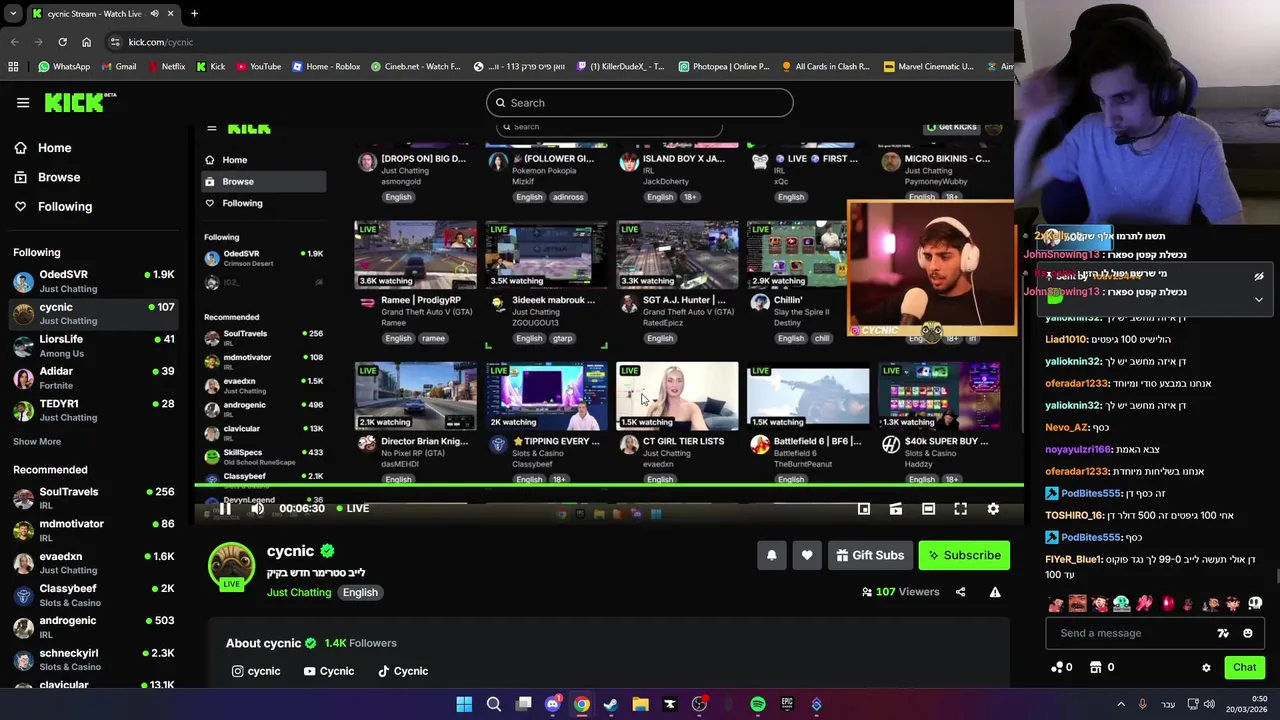Screen dimensions: 1280x720
Task: Share the cycnic stream
Action: [960, 592]
